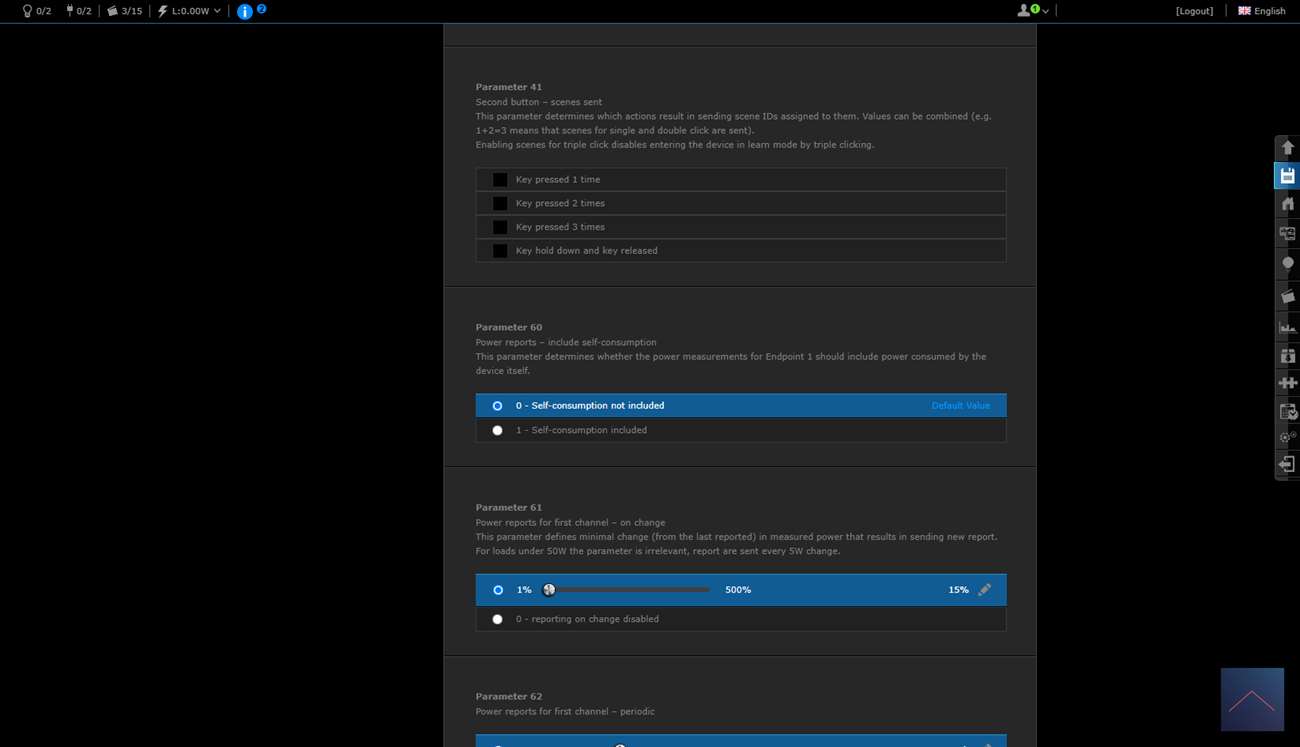1300x747 pixels.
Task: Tick 'Key hold down and key released'
Action: tap(500, 251)
